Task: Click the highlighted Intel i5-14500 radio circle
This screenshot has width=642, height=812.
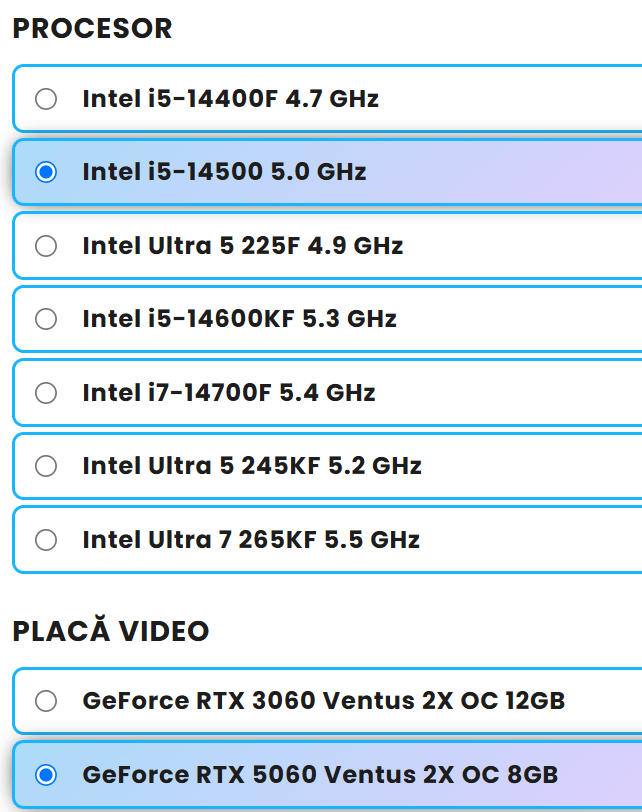Action: [45, 172]
